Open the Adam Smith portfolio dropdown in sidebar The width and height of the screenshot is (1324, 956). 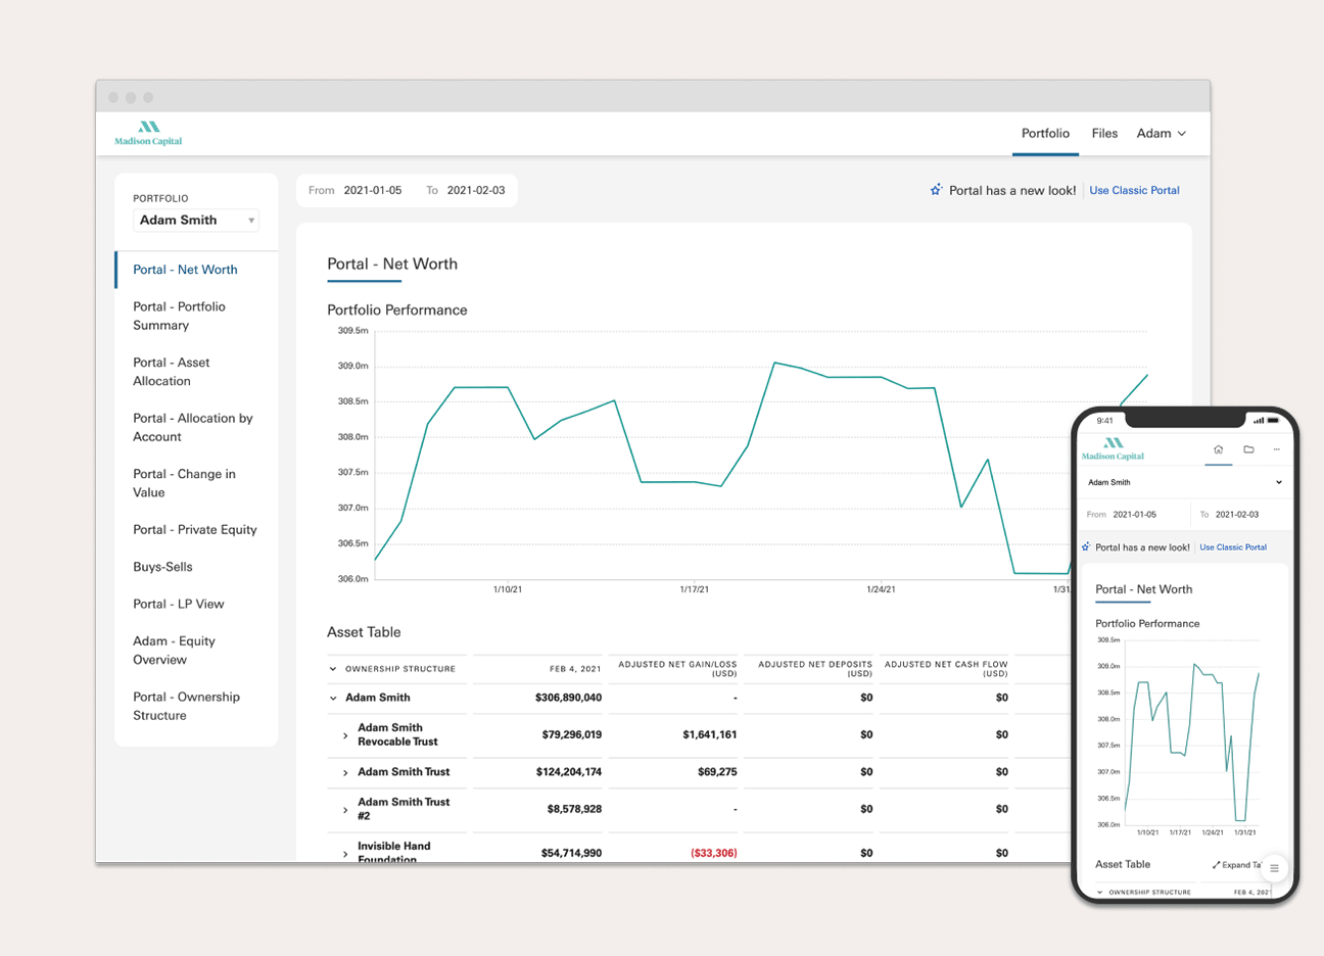click(x=196, y=220)
